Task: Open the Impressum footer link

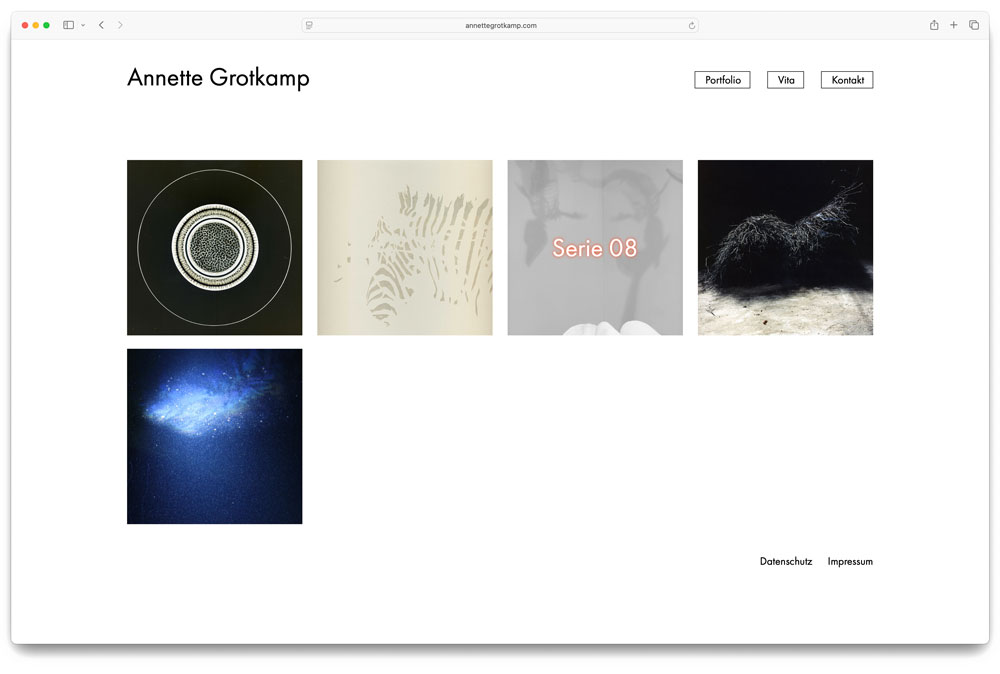Action: coord(850,562)
